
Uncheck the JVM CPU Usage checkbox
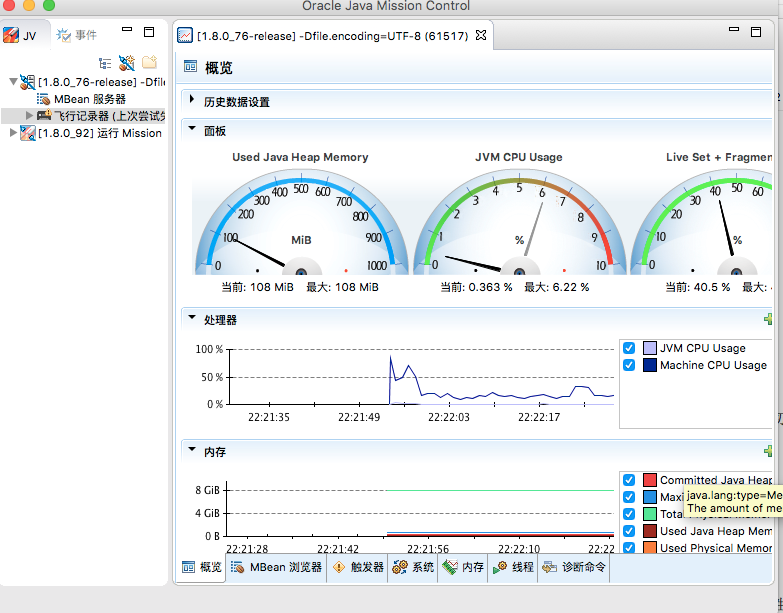pos(629,348)
